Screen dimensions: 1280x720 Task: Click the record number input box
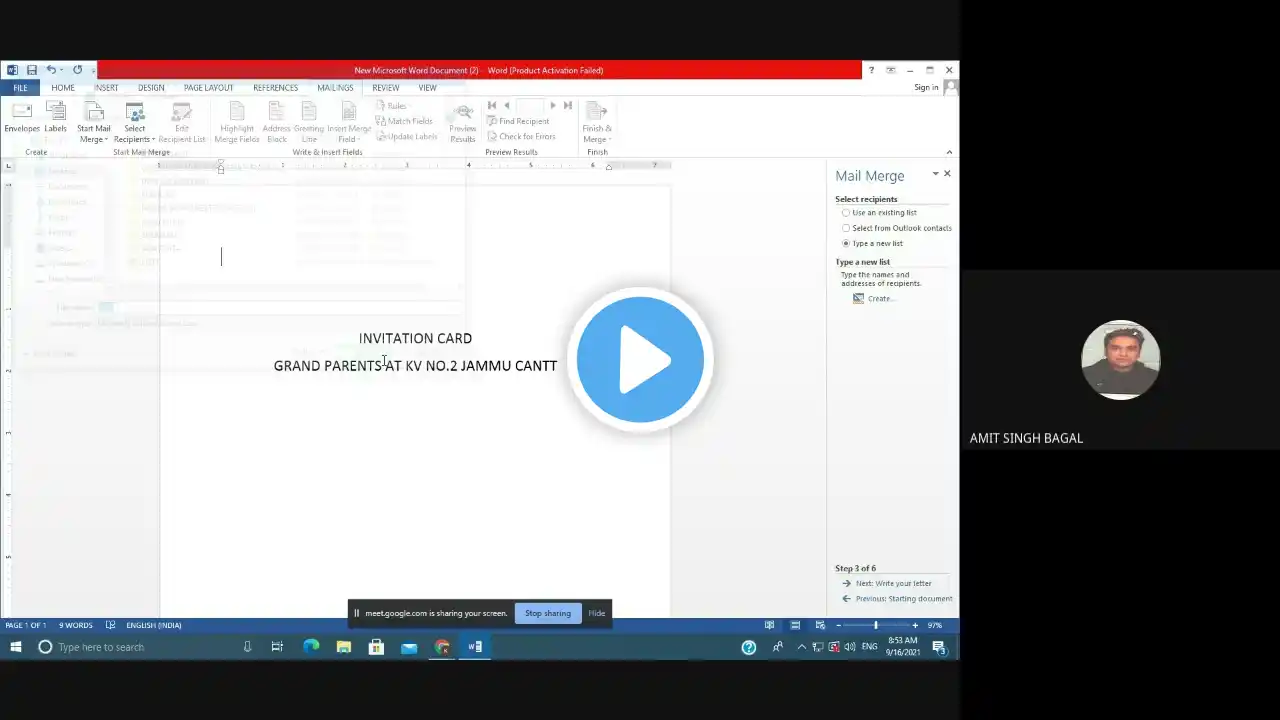529,105
